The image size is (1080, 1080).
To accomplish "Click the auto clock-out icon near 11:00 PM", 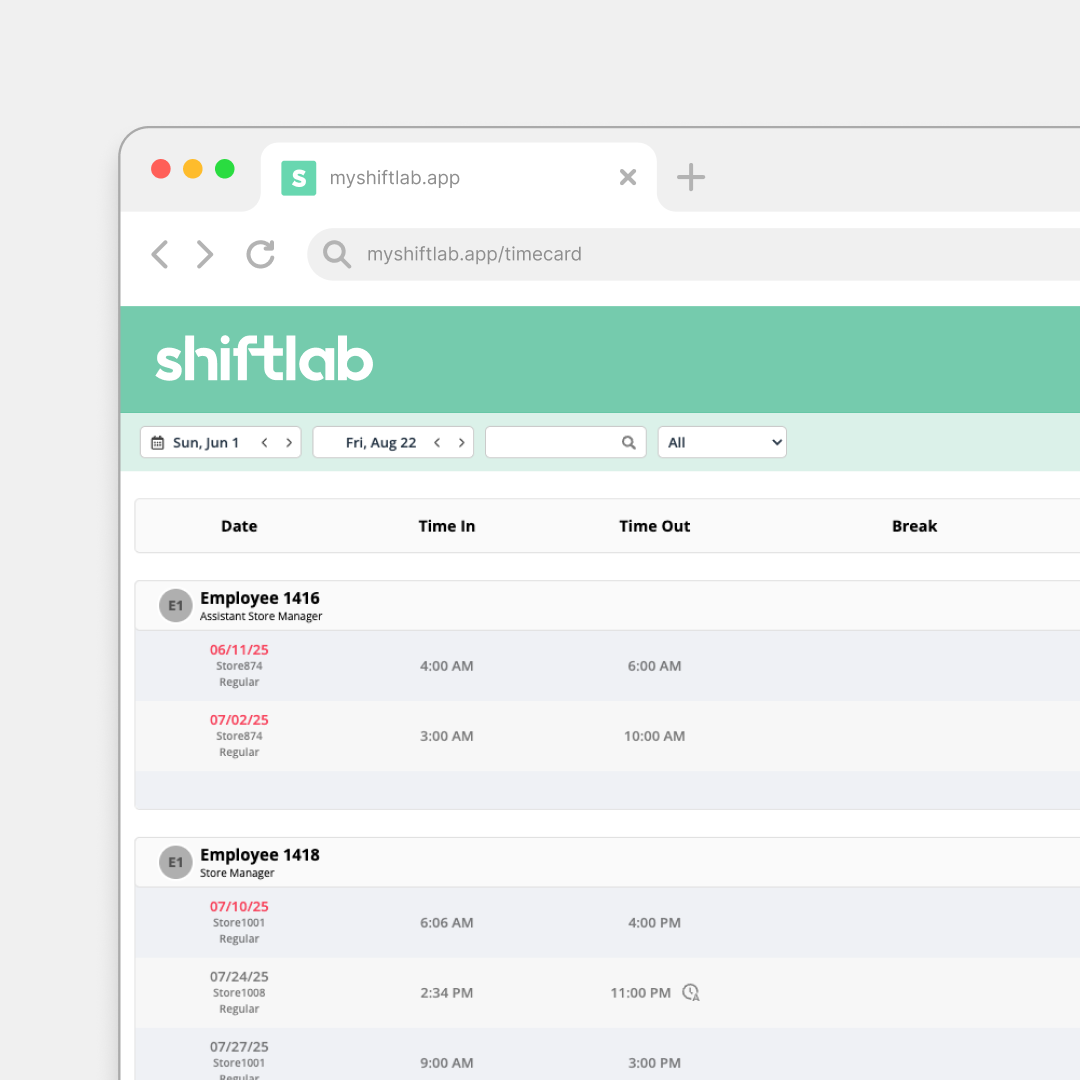I will click(691, 993).
